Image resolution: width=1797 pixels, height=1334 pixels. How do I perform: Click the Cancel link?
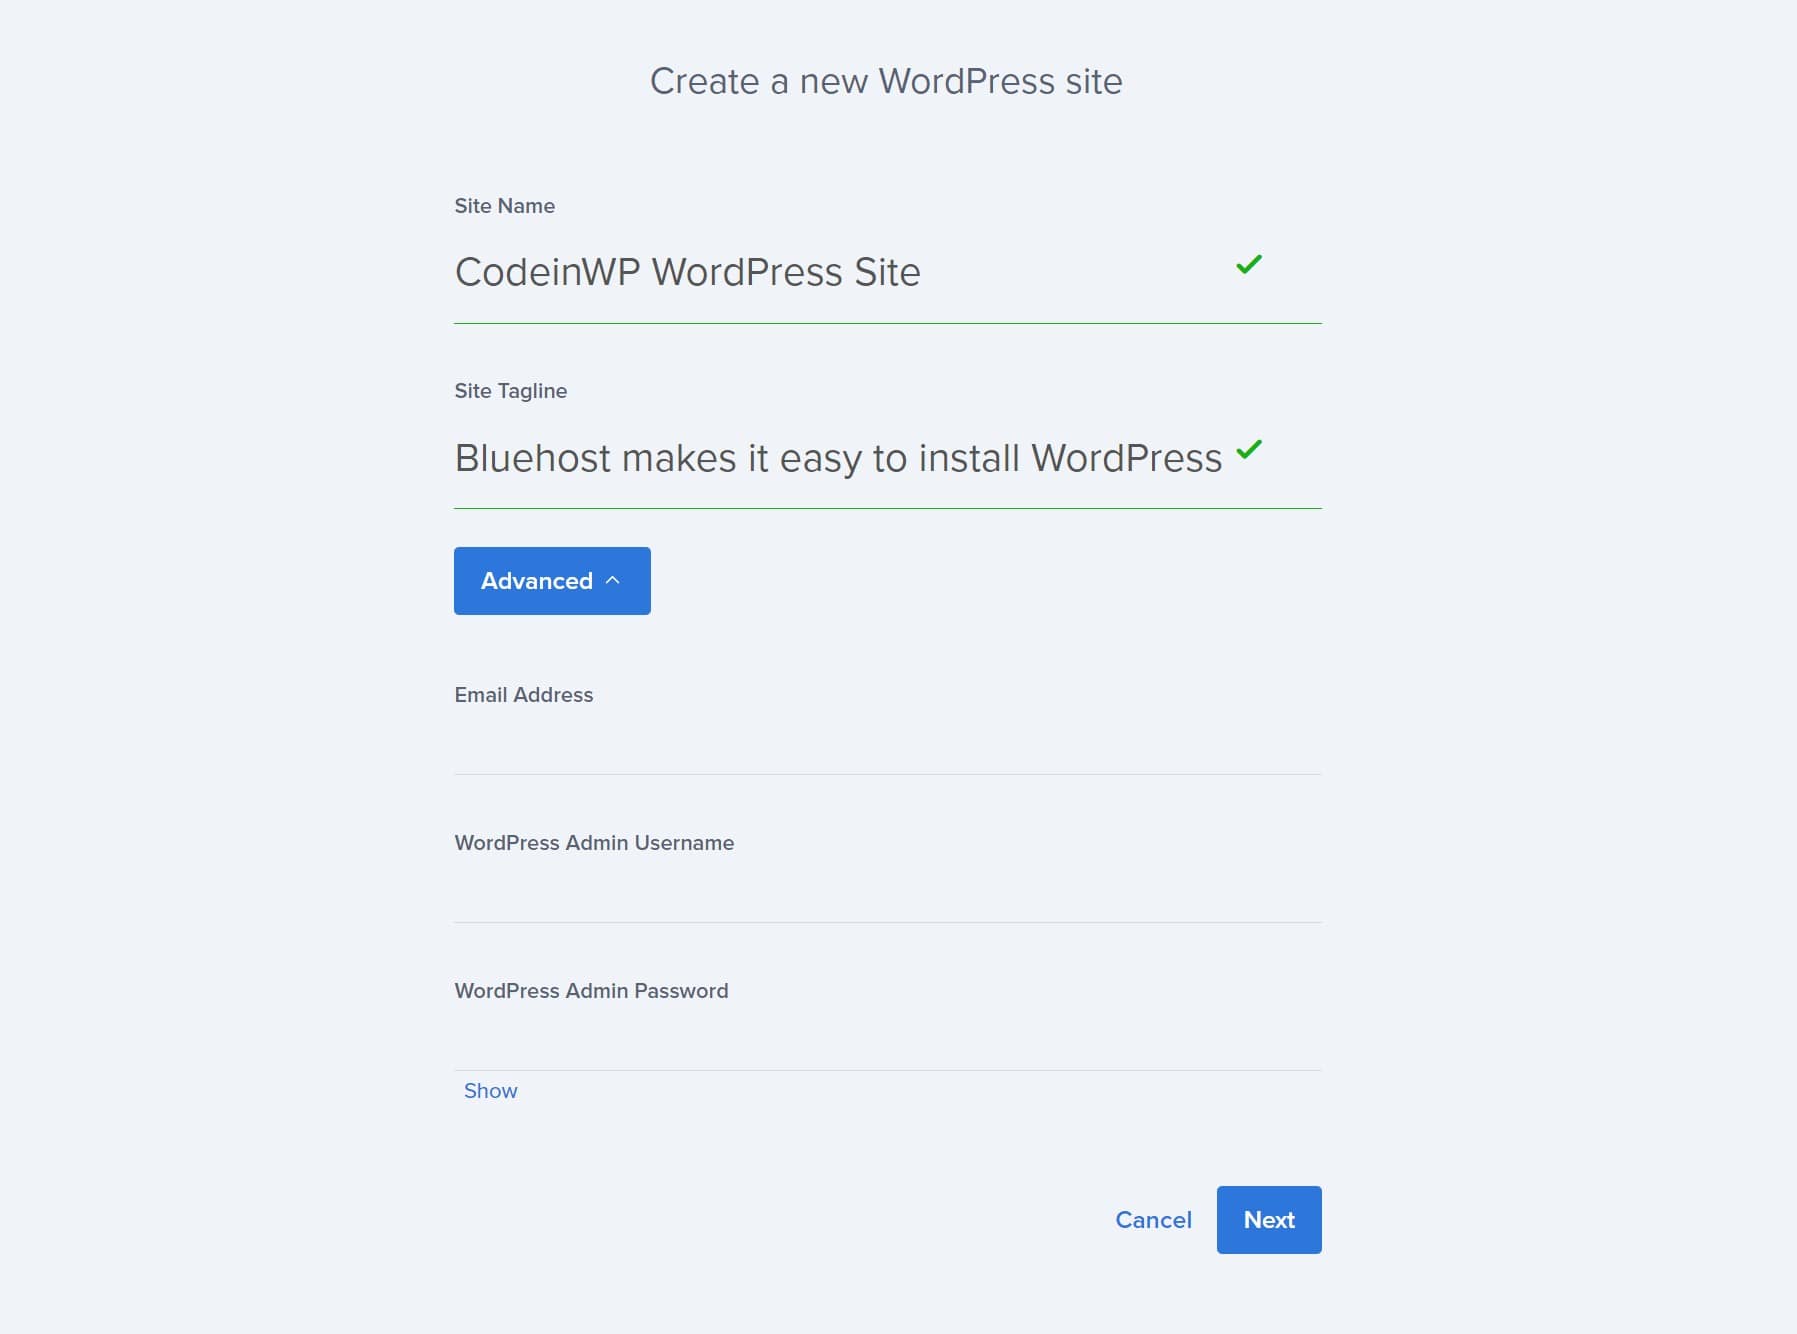(x=1153, y=1220)
